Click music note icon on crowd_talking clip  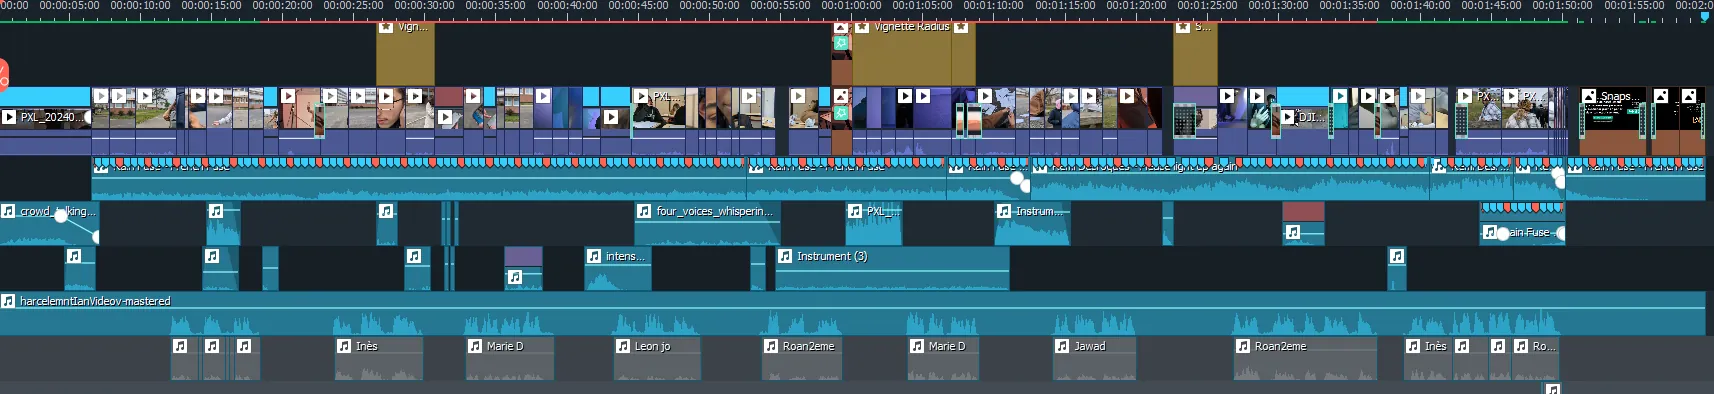[8, 211]
